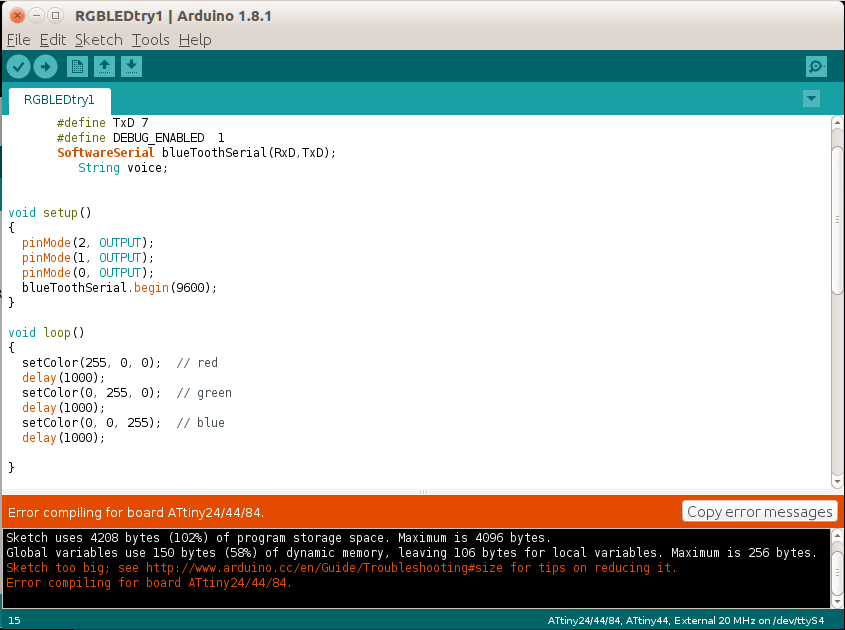Click the 'setColor(0, 255, 0);' green line
845x630 pixels.
[x=127, y=393]
